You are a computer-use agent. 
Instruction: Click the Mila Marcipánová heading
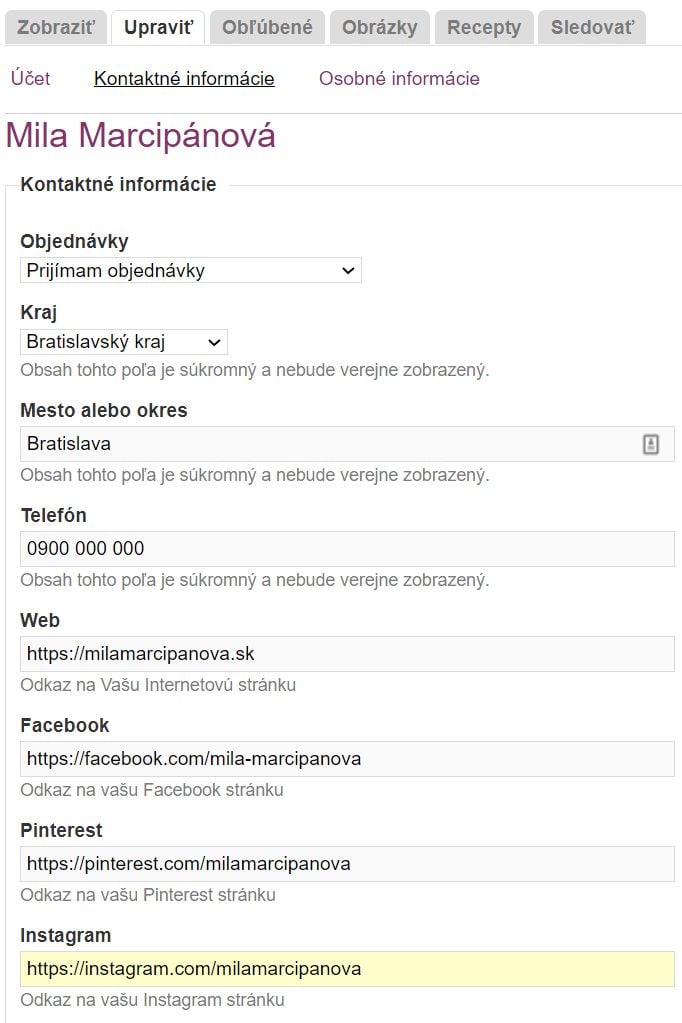pos(140,136)
